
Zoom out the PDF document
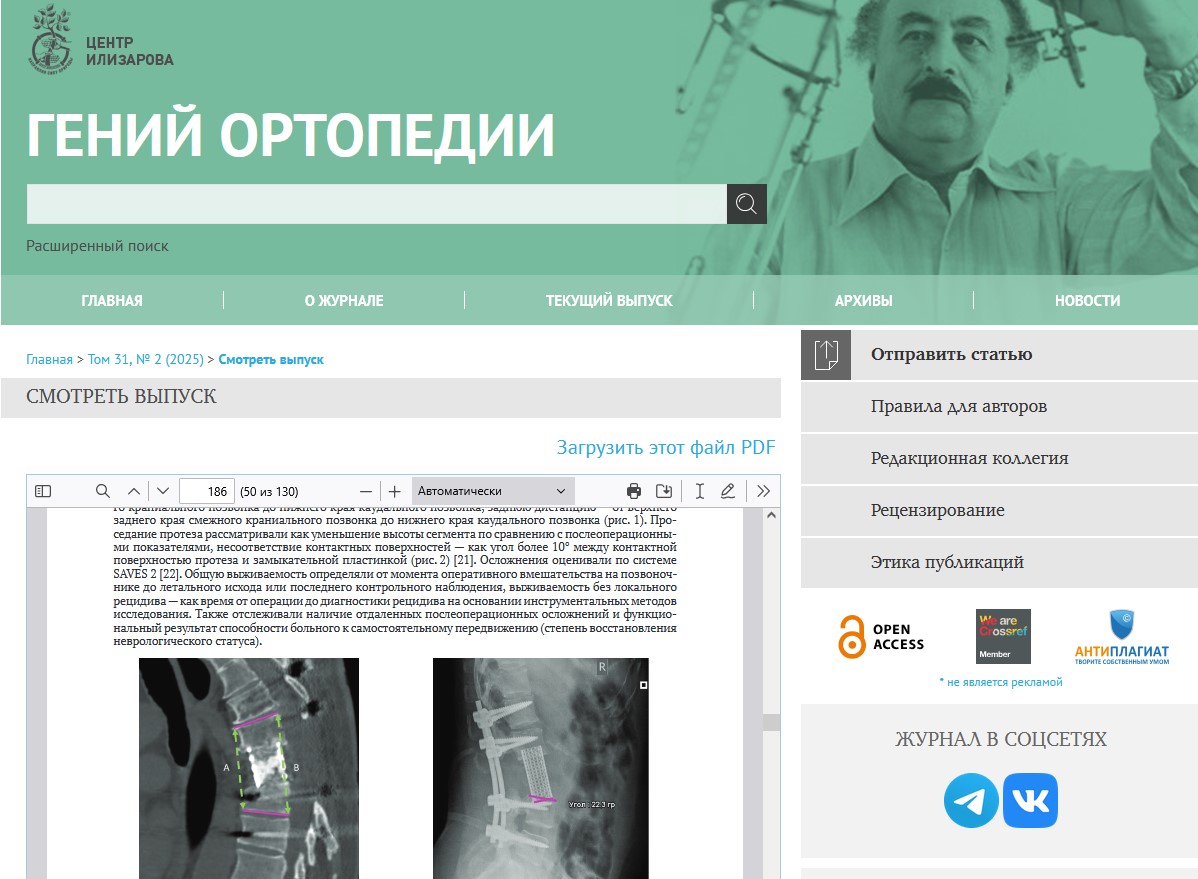tap(366, 491)
